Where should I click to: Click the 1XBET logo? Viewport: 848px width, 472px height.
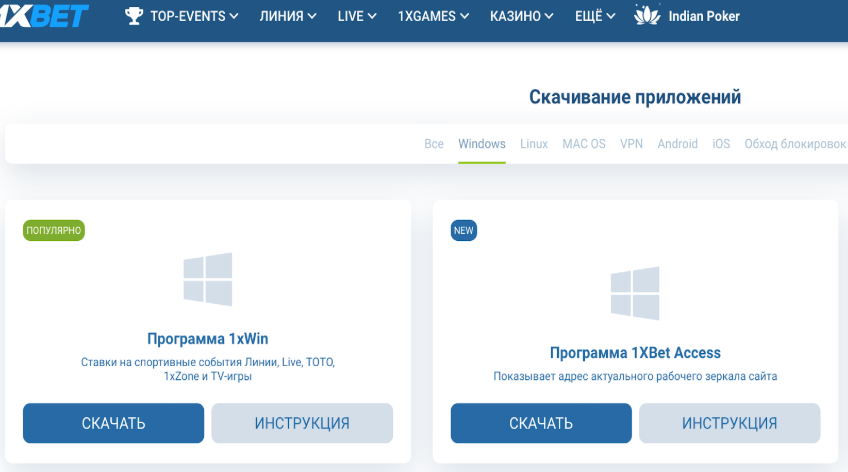[43, 16]
